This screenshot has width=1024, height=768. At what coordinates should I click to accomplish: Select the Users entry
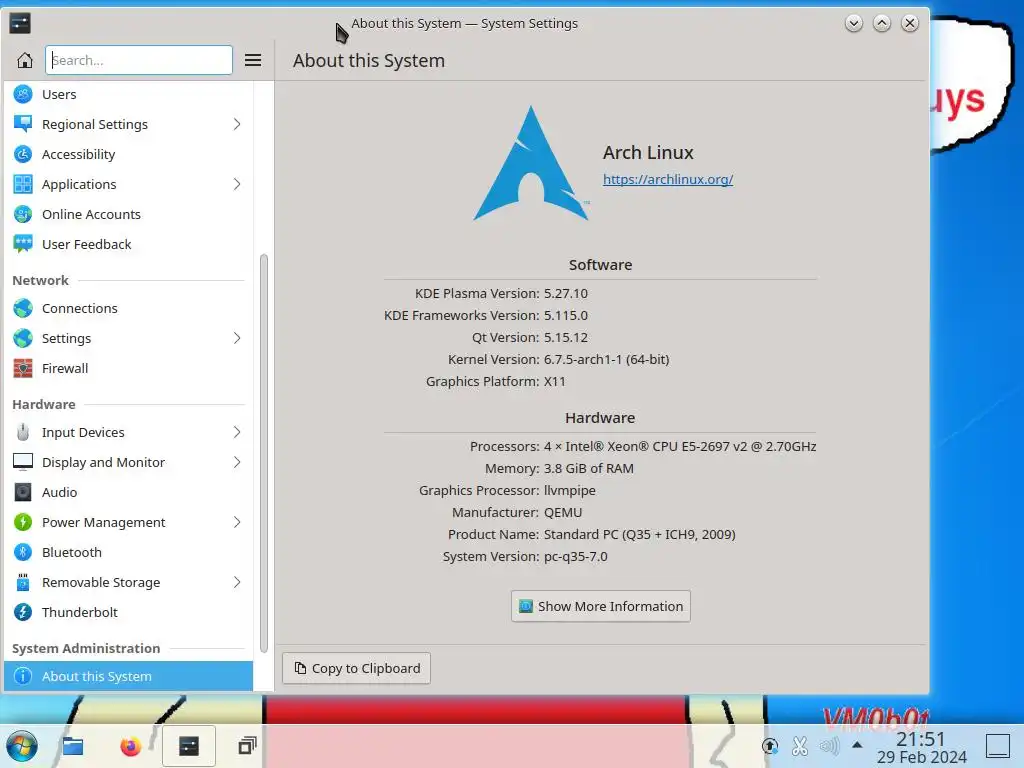129,94
